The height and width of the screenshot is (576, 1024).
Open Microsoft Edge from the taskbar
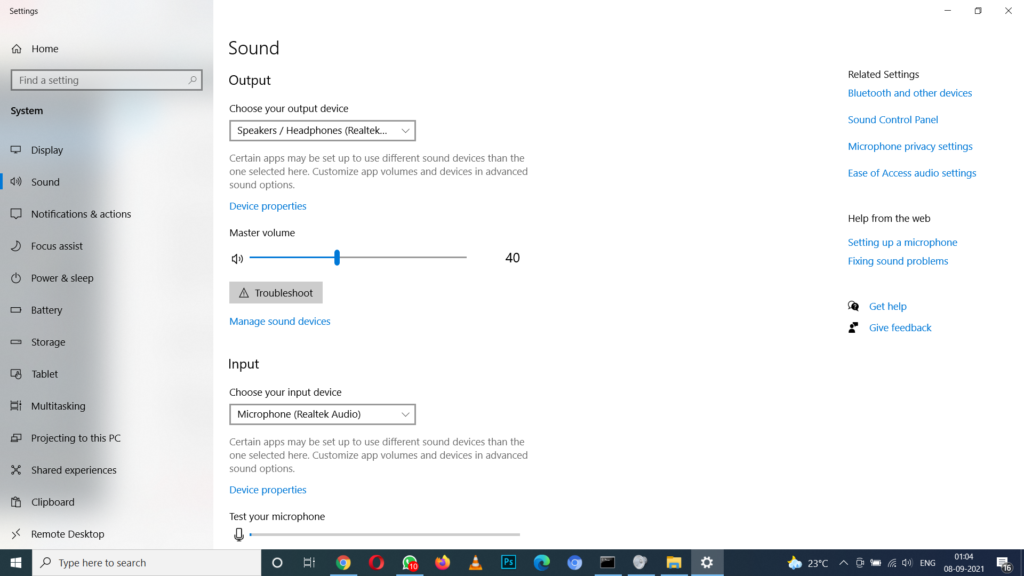[x=541, y=562]
